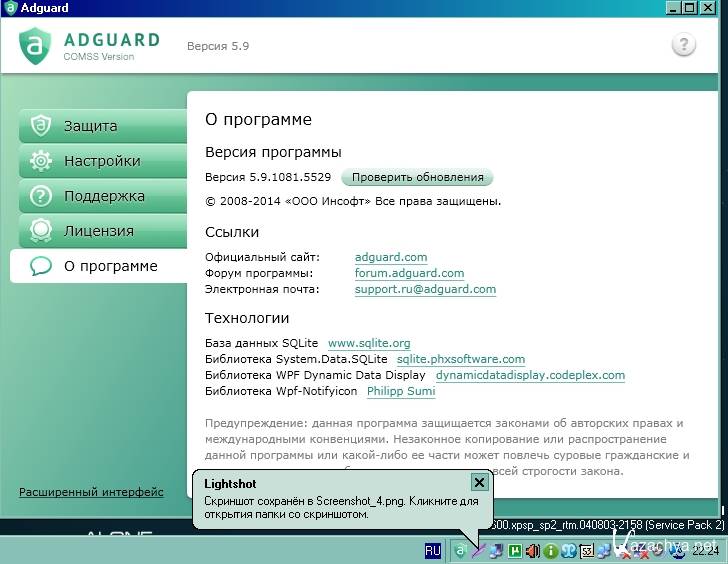The height and width of the screenshot is (564, 728).
Task: Open the adguard.com official site link
Action: pyautogui.click(x=391, y=257)
